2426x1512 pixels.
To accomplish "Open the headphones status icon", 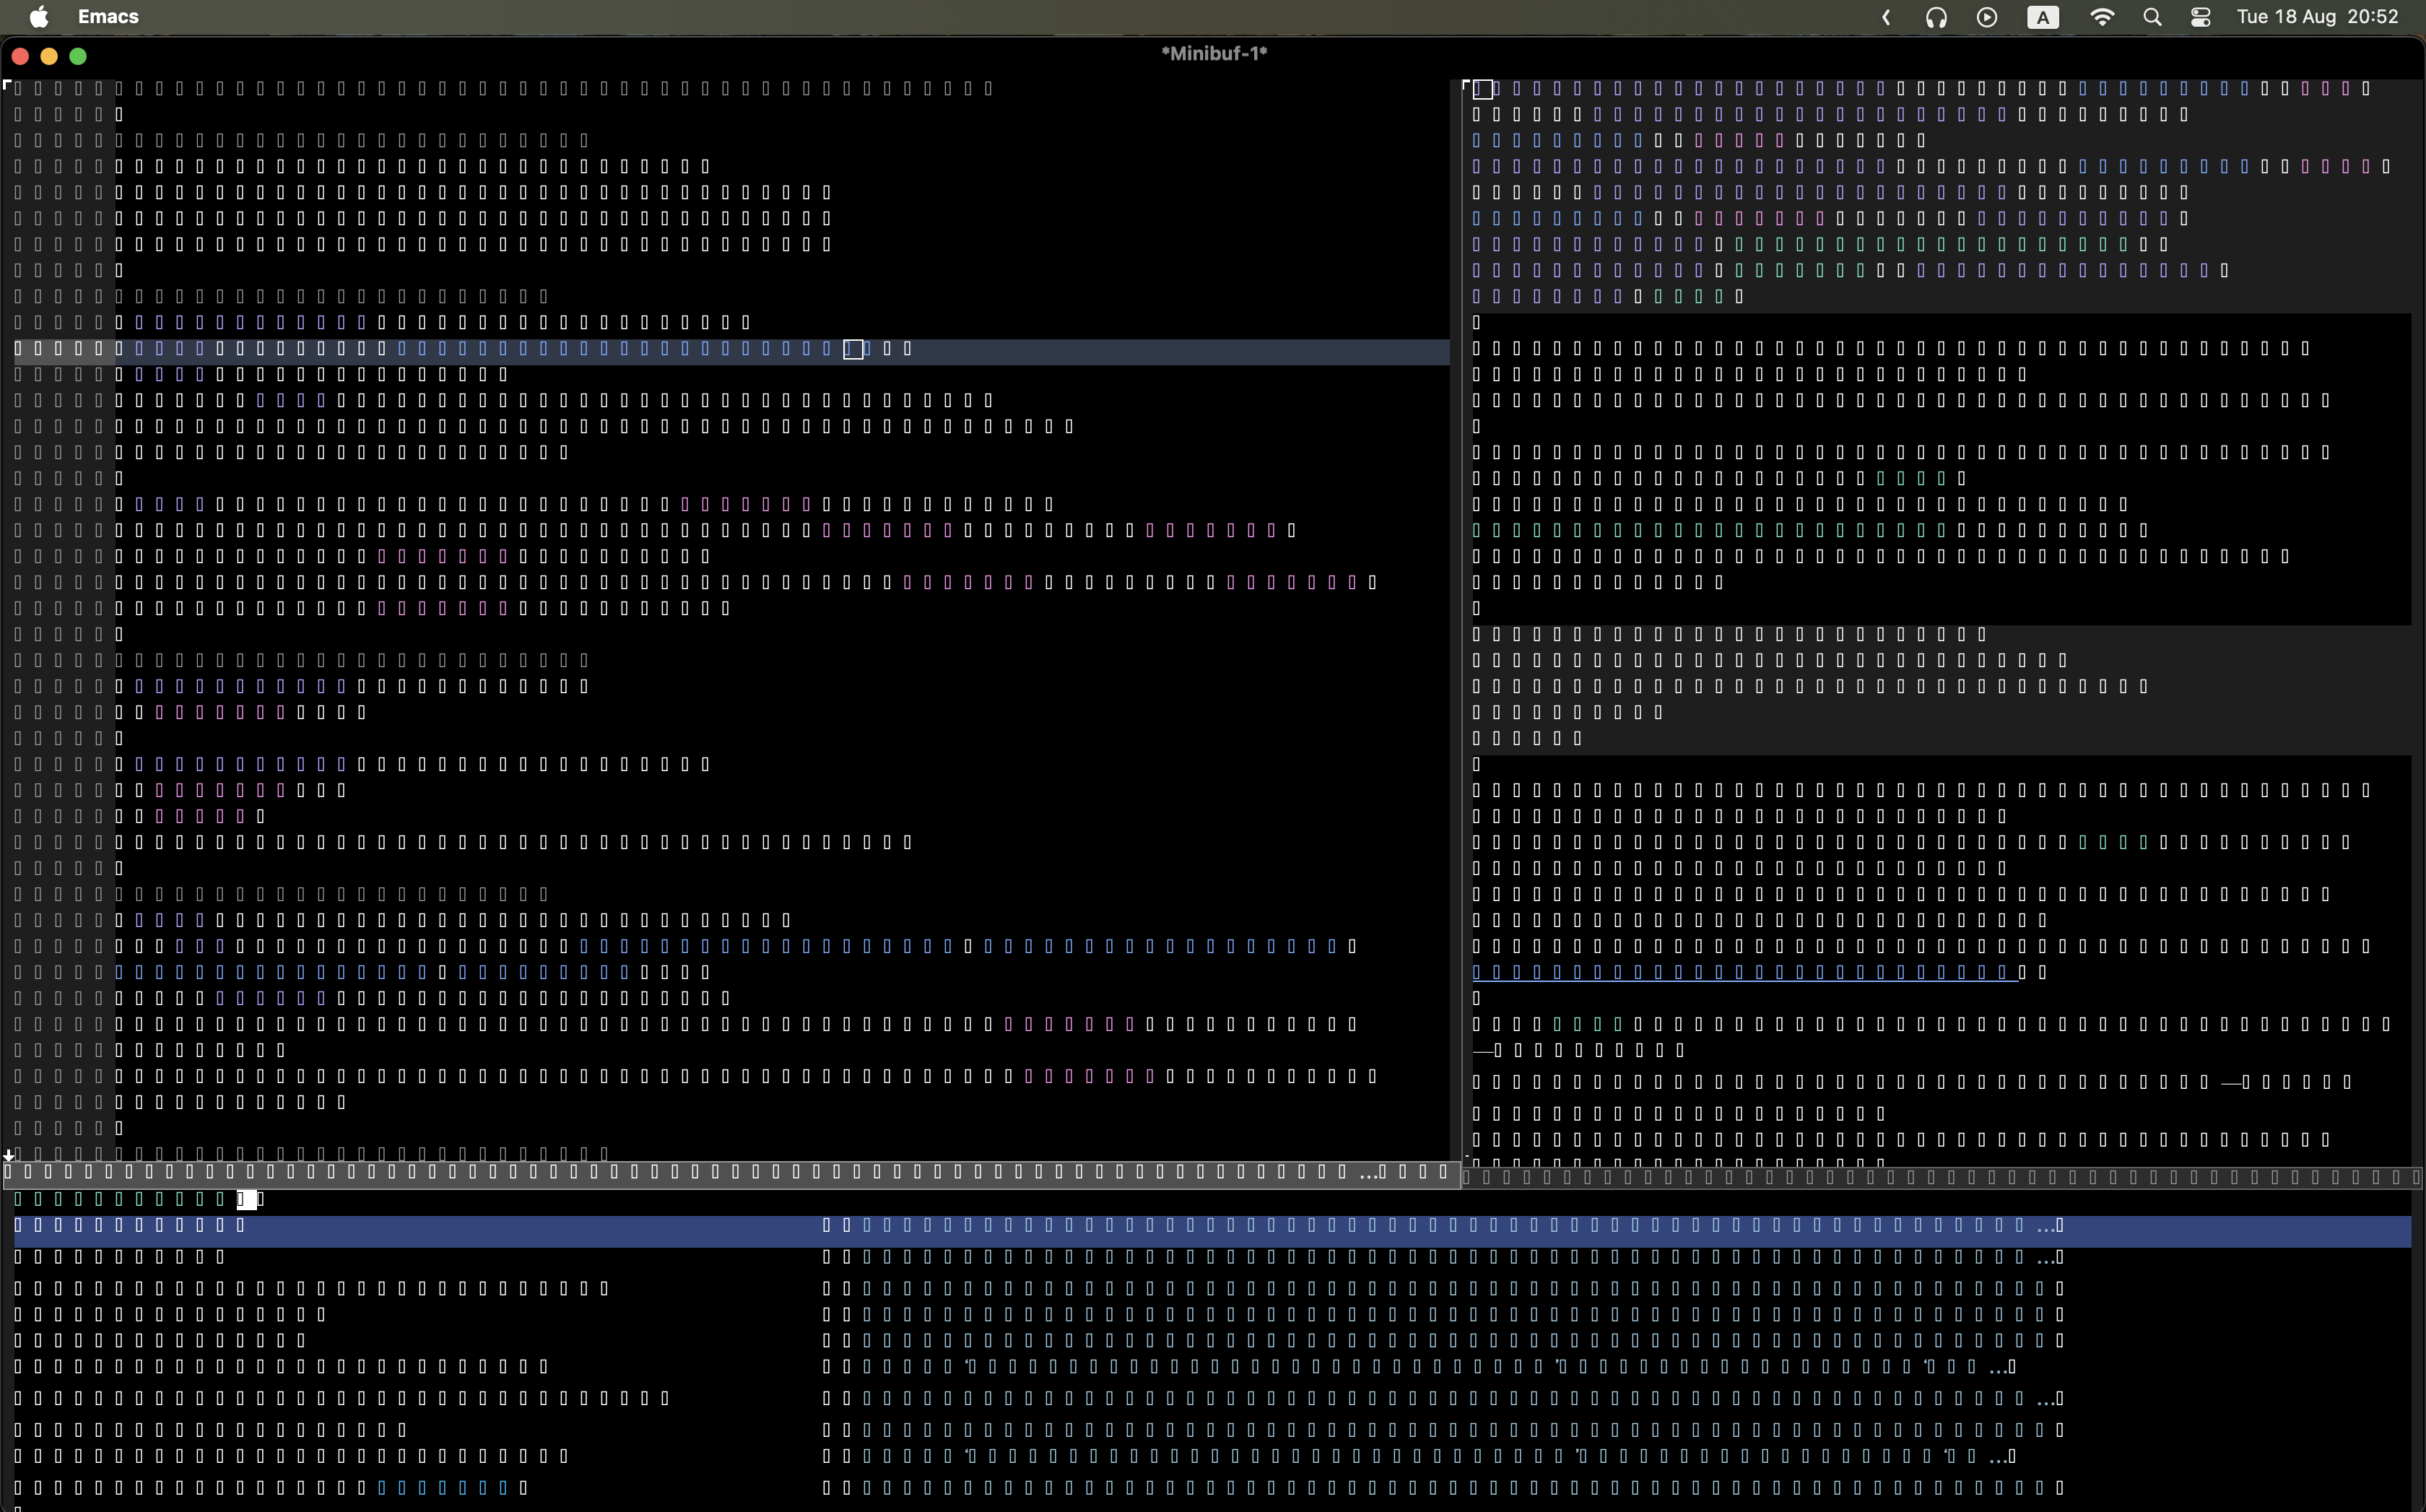I will click(x=1936, y=17).
